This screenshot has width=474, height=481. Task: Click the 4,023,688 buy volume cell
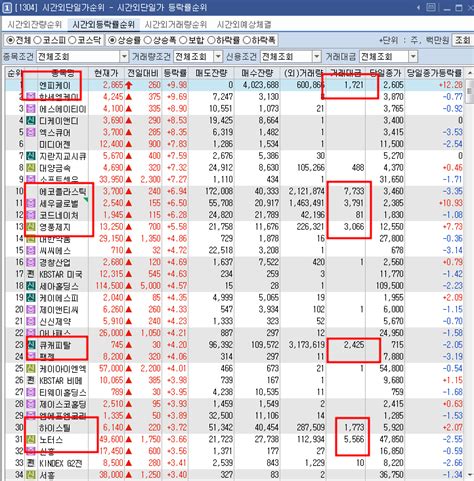(261, 85)
